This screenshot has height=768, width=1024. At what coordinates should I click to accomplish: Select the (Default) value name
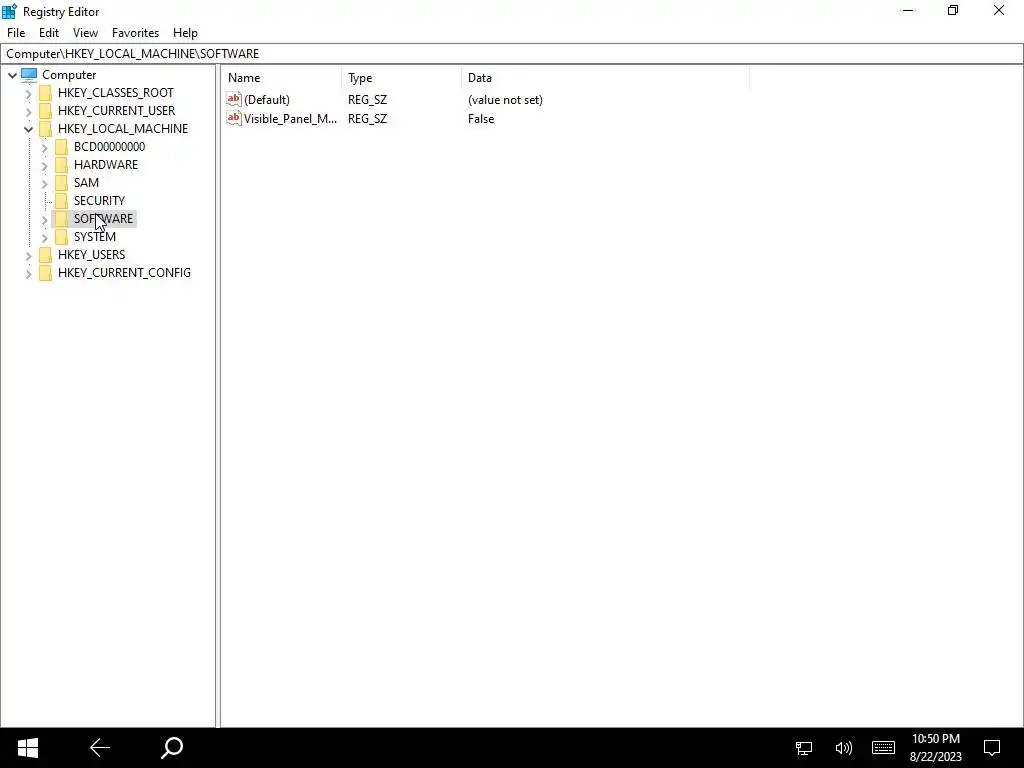(x=266, y=100)
